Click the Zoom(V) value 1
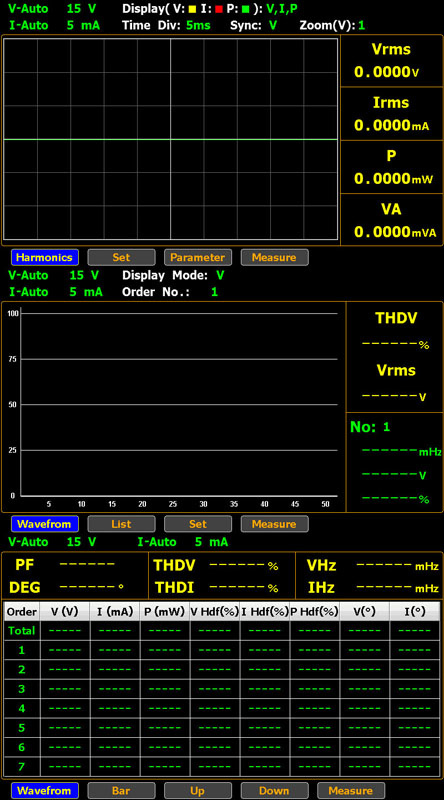This screenshot has width=444, height=800. point(361,25)
